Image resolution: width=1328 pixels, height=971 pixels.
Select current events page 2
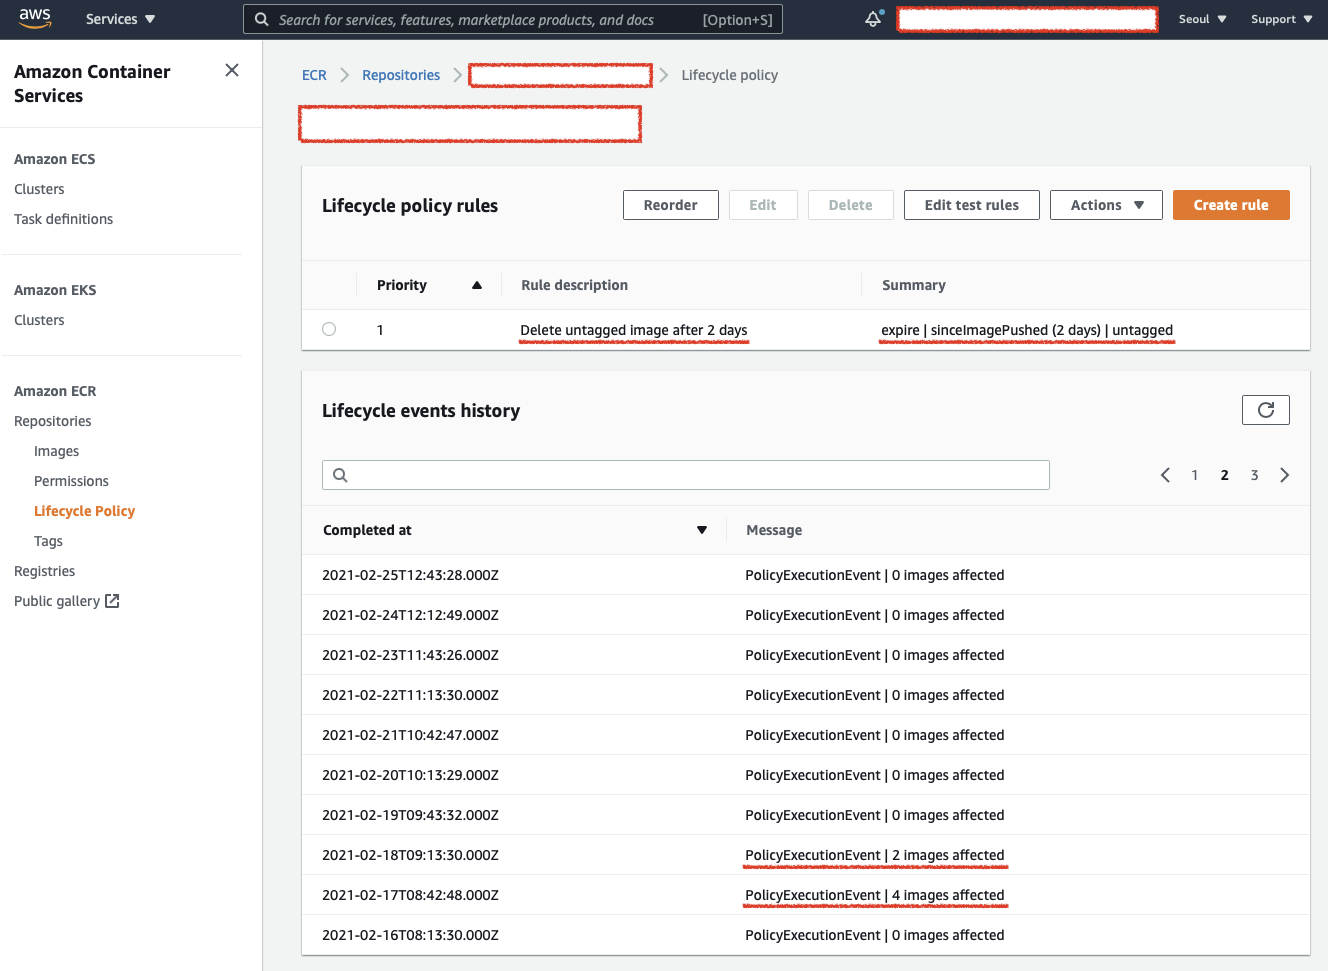pyautogui.click(x=1224, y=475)
